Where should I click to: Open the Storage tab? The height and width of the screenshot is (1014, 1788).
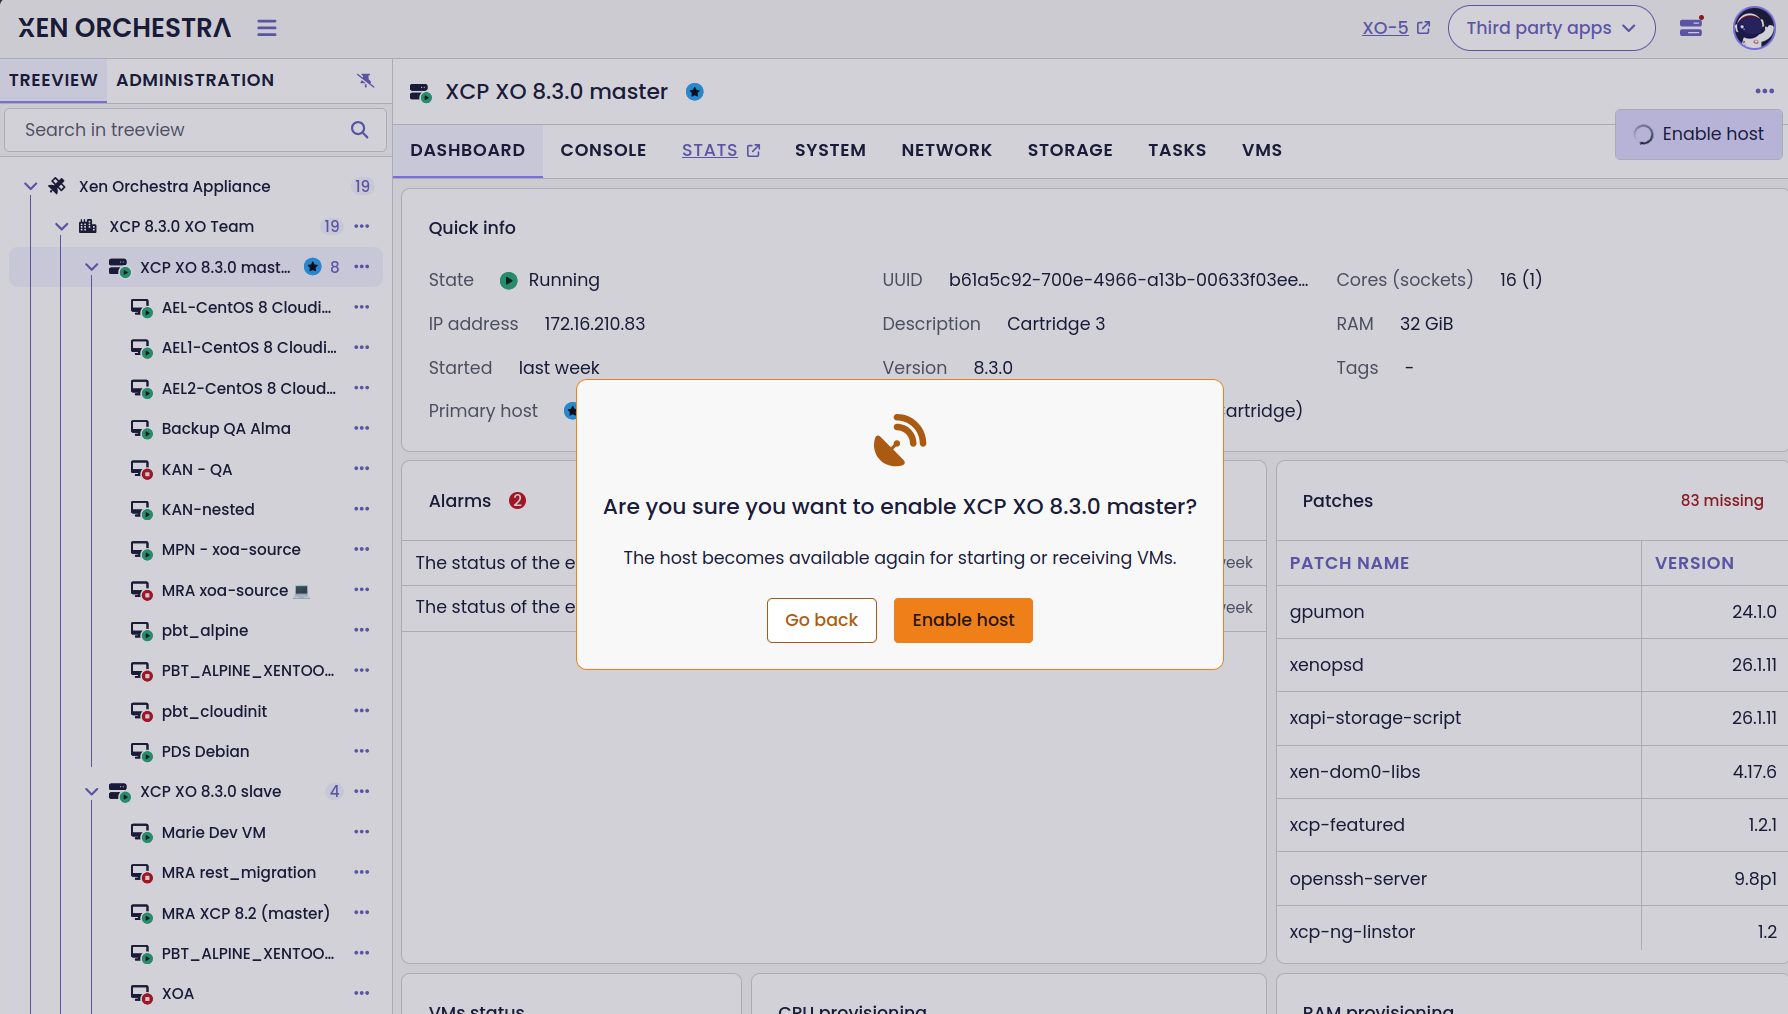click(x=1070, y=150)
